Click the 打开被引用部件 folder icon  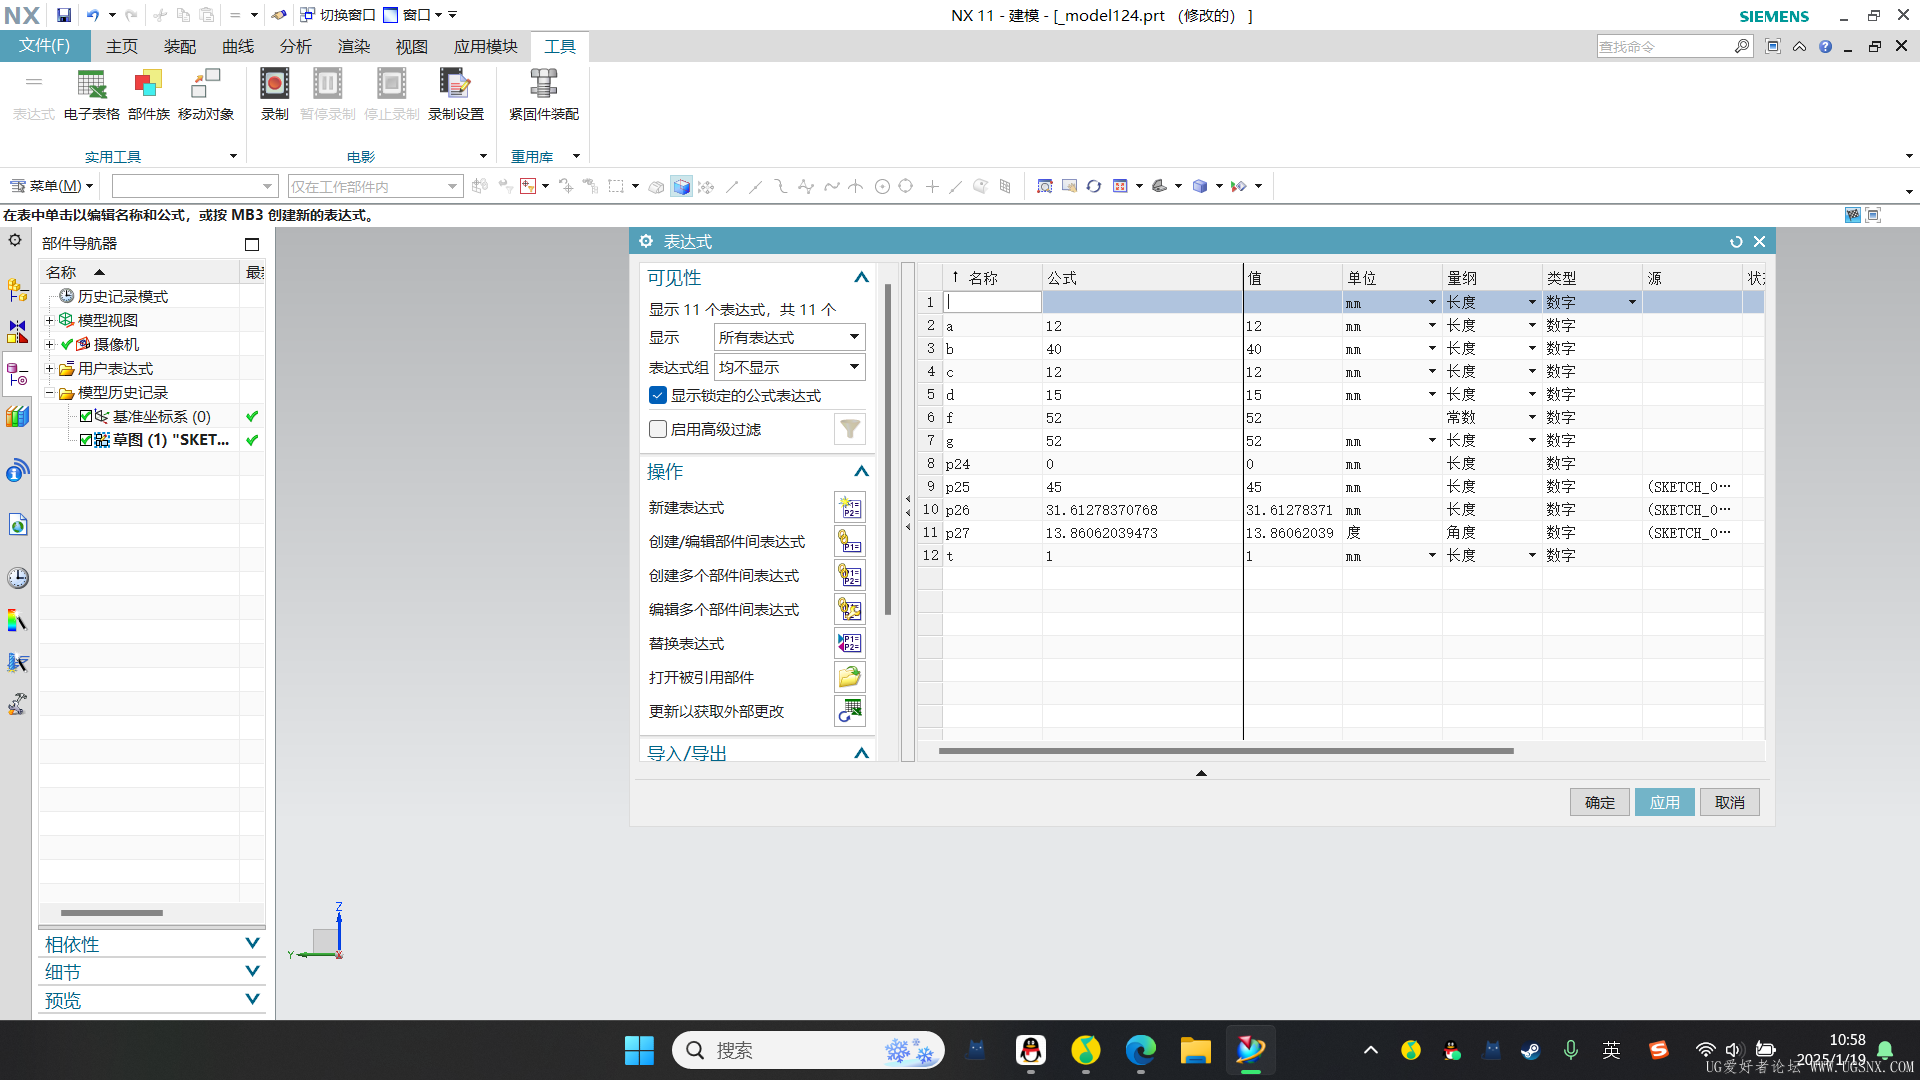tap(850, 678)
